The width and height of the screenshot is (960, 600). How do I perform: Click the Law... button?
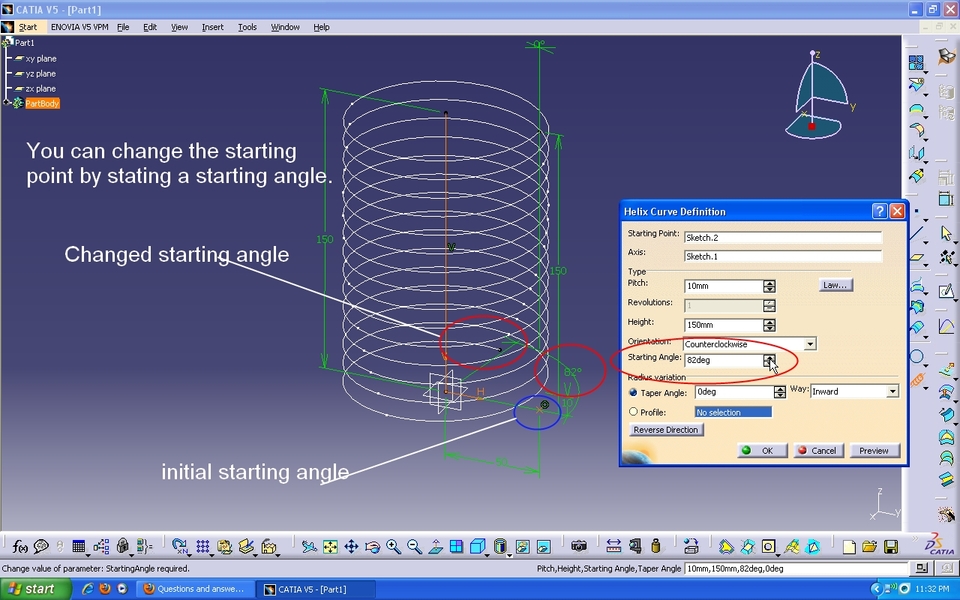pos(835,285)
